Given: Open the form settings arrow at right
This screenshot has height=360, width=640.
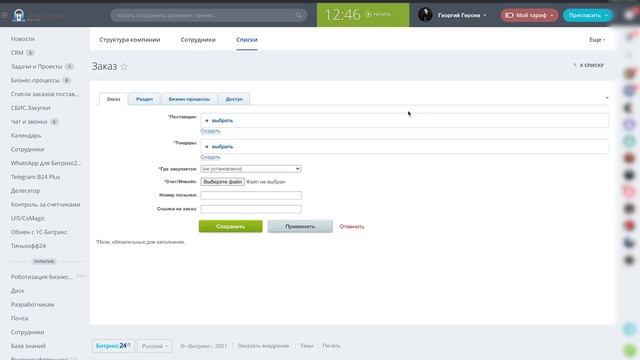Looking at the screenshot, I should coord(607,98).
